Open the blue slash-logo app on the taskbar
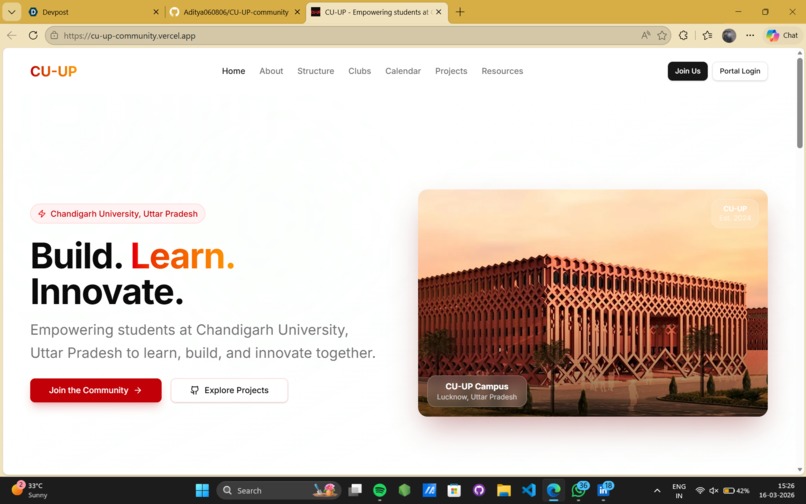The width and height of the screenshot is (806, 504). [x=429, y=490]
